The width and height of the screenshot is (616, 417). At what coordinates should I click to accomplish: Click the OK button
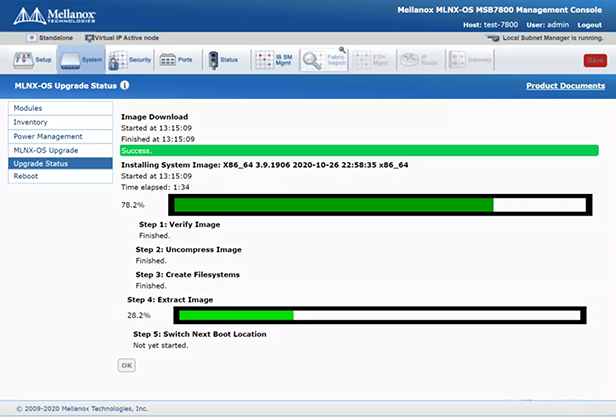tap(126, 365)
